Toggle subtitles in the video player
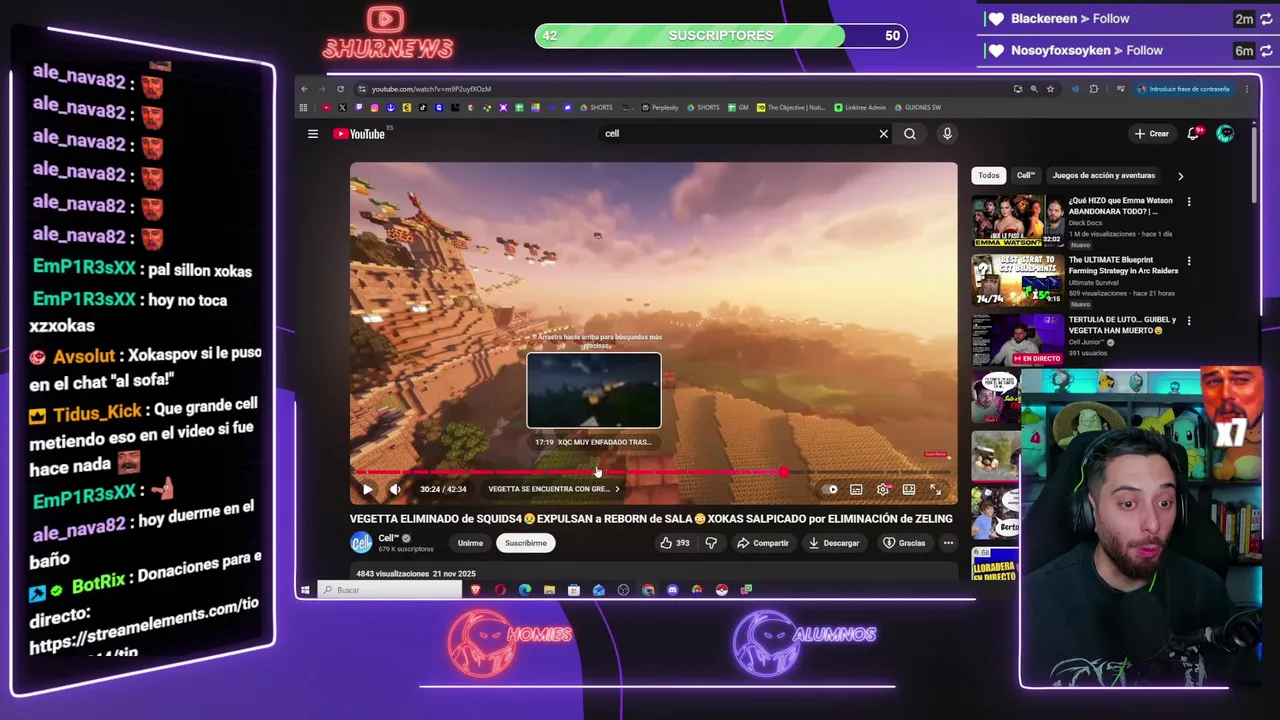 tap(856, 489)
